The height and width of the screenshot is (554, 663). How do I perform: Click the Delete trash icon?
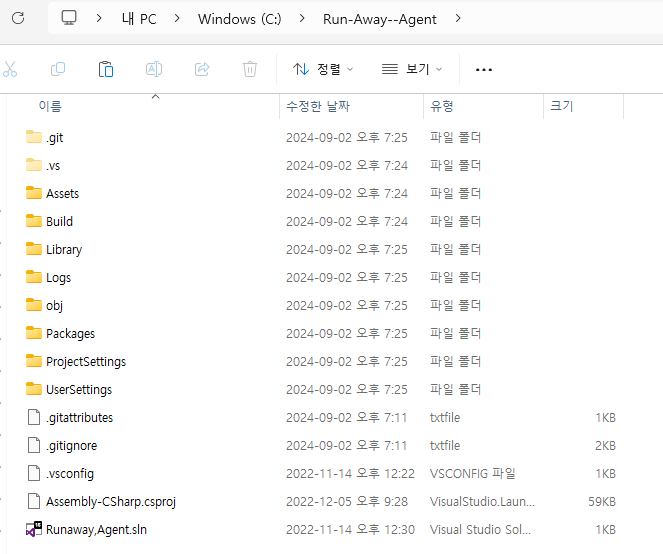[x=250, y=69]
